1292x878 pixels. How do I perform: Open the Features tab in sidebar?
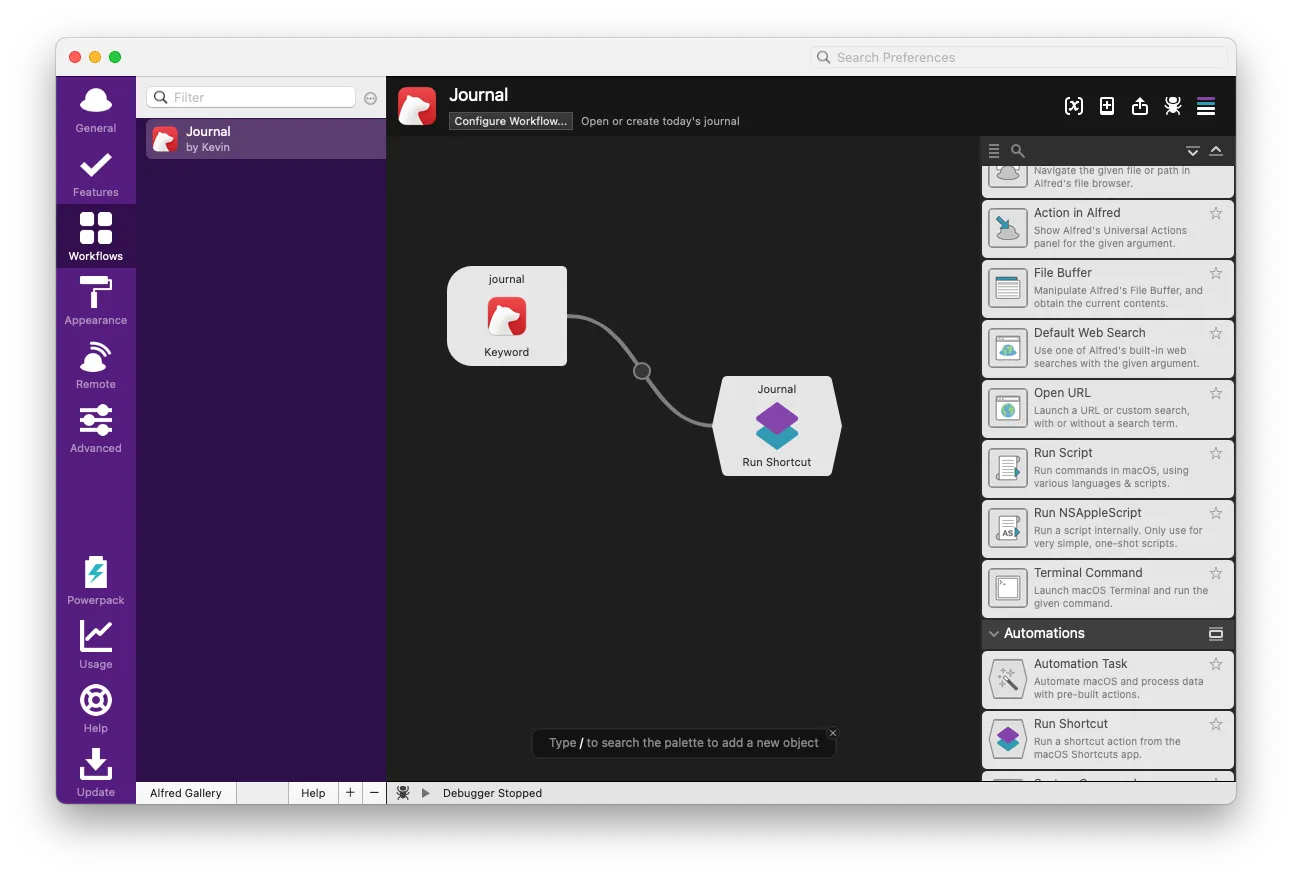click(x=96, y=174)
